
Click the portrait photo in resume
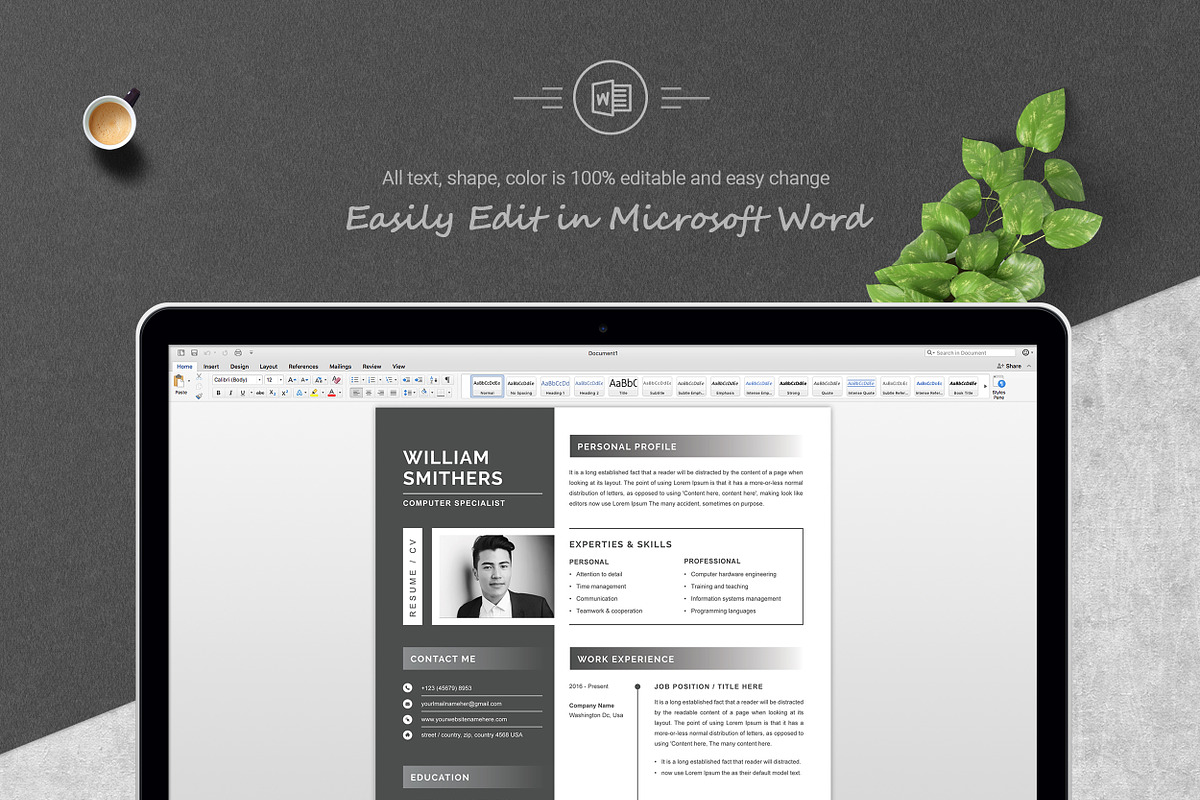point(497,576)
